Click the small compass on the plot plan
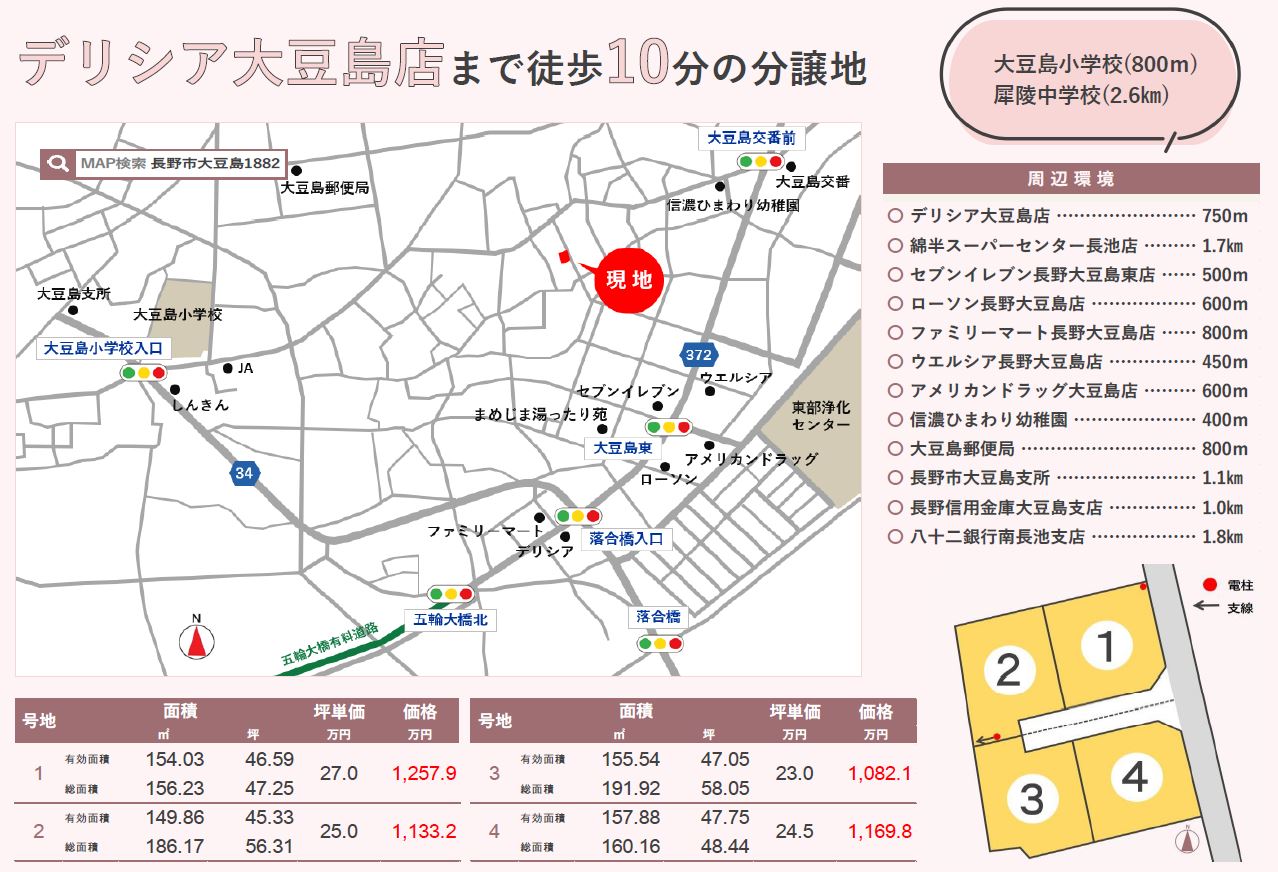Image resolution: width=1278 pixels, height=872 pixels. click(x=1187, y=840)
